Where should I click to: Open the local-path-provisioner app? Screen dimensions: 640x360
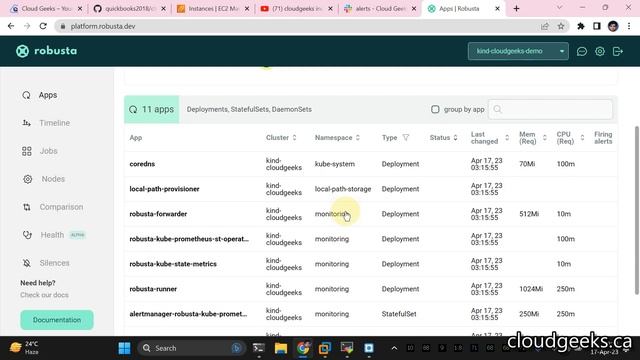[x=164, y=189]
